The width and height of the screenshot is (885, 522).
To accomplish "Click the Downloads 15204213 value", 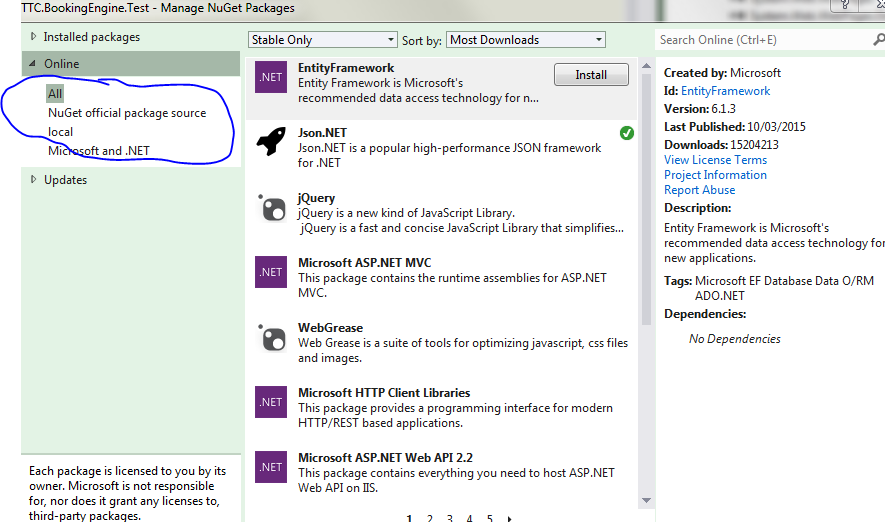I will click(755, 145).
